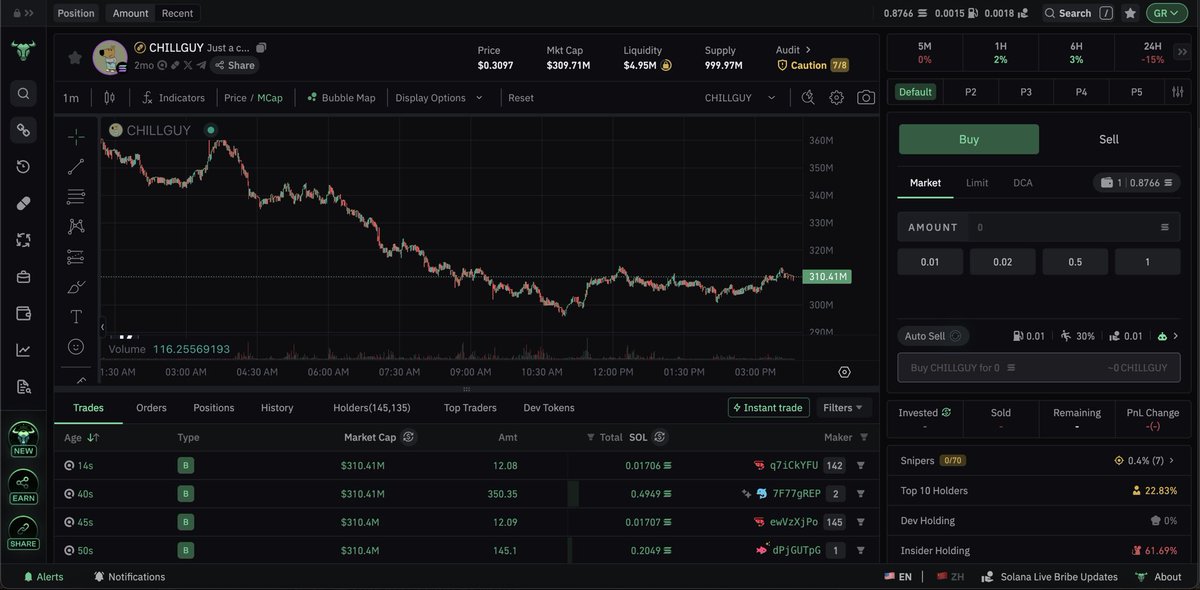Image resolution: width=1200 pixels, height=590 pixels.
Task: Open the search icon in the left sidebar
Action: click(23, 94)
